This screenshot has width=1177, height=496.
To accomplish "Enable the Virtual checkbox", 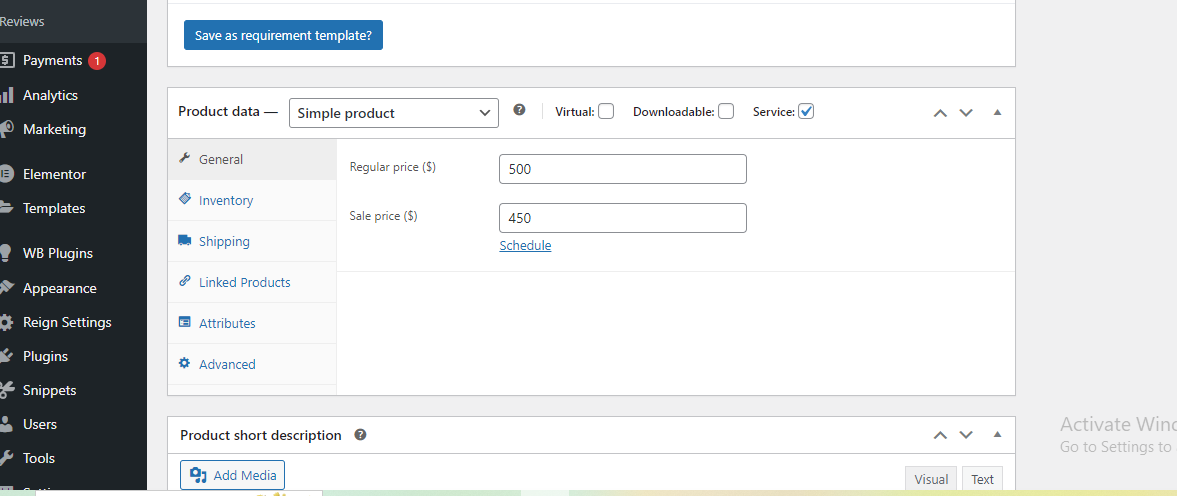I will 606,111.
